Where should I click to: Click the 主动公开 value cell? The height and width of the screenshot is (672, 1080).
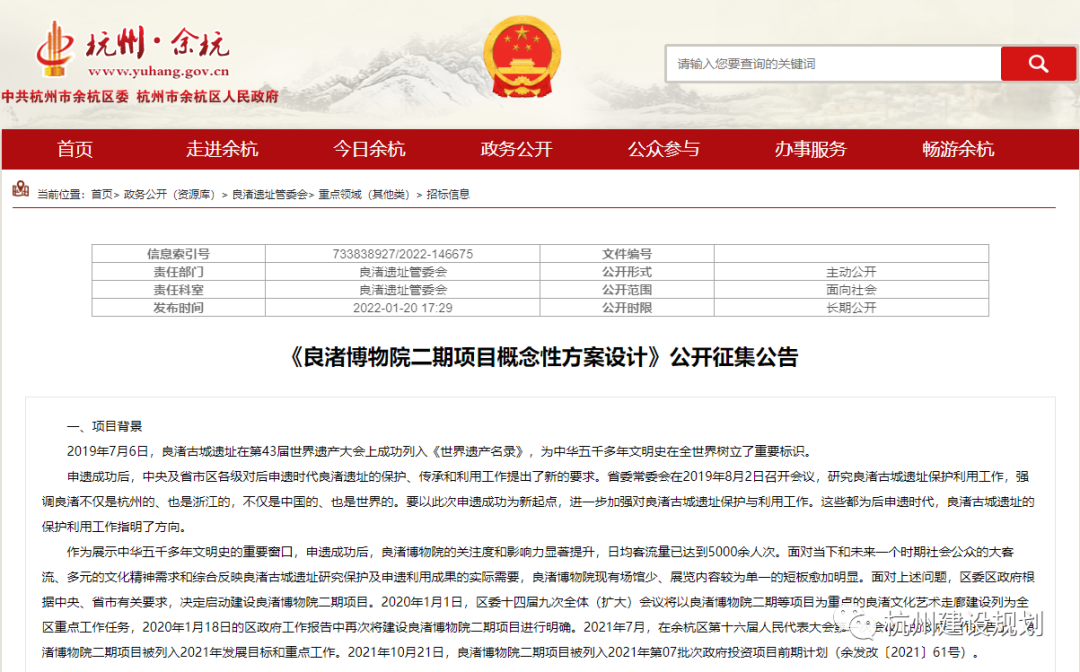point(851,272)
